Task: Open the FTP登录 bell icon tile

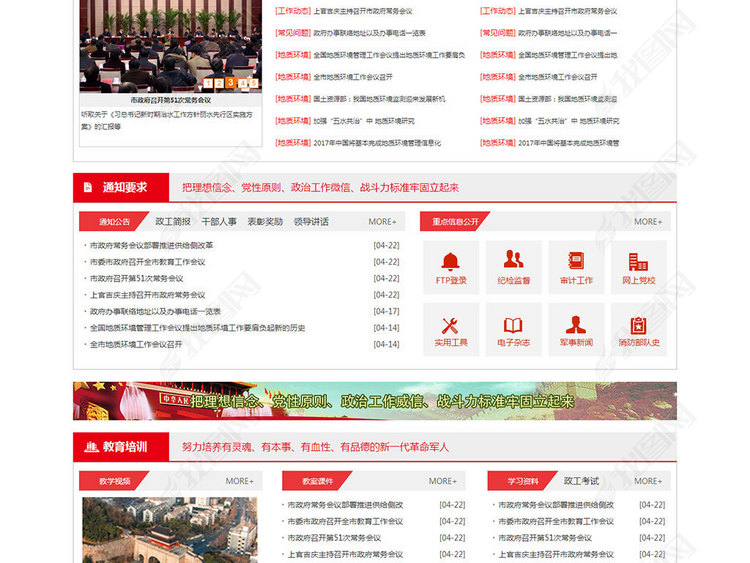Action: click(451, 267)
